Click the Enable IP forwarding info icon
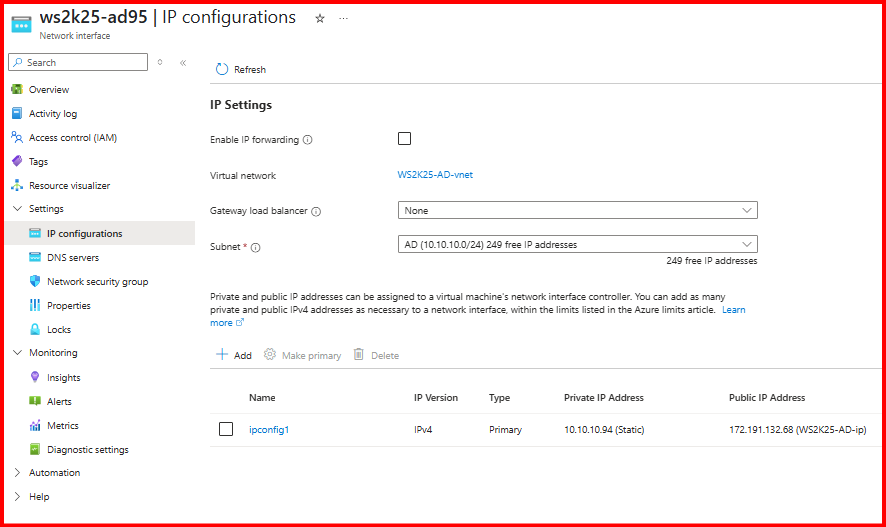 coord(308,140)
